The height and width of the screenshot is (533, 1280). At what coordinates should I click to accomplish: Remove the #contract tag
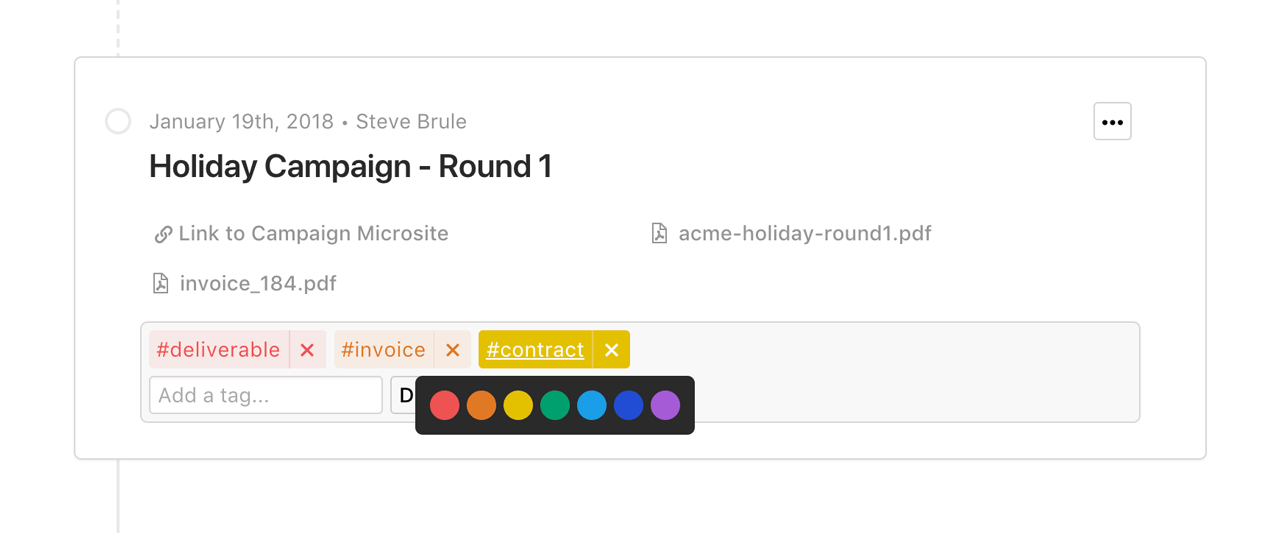(612, 350)
